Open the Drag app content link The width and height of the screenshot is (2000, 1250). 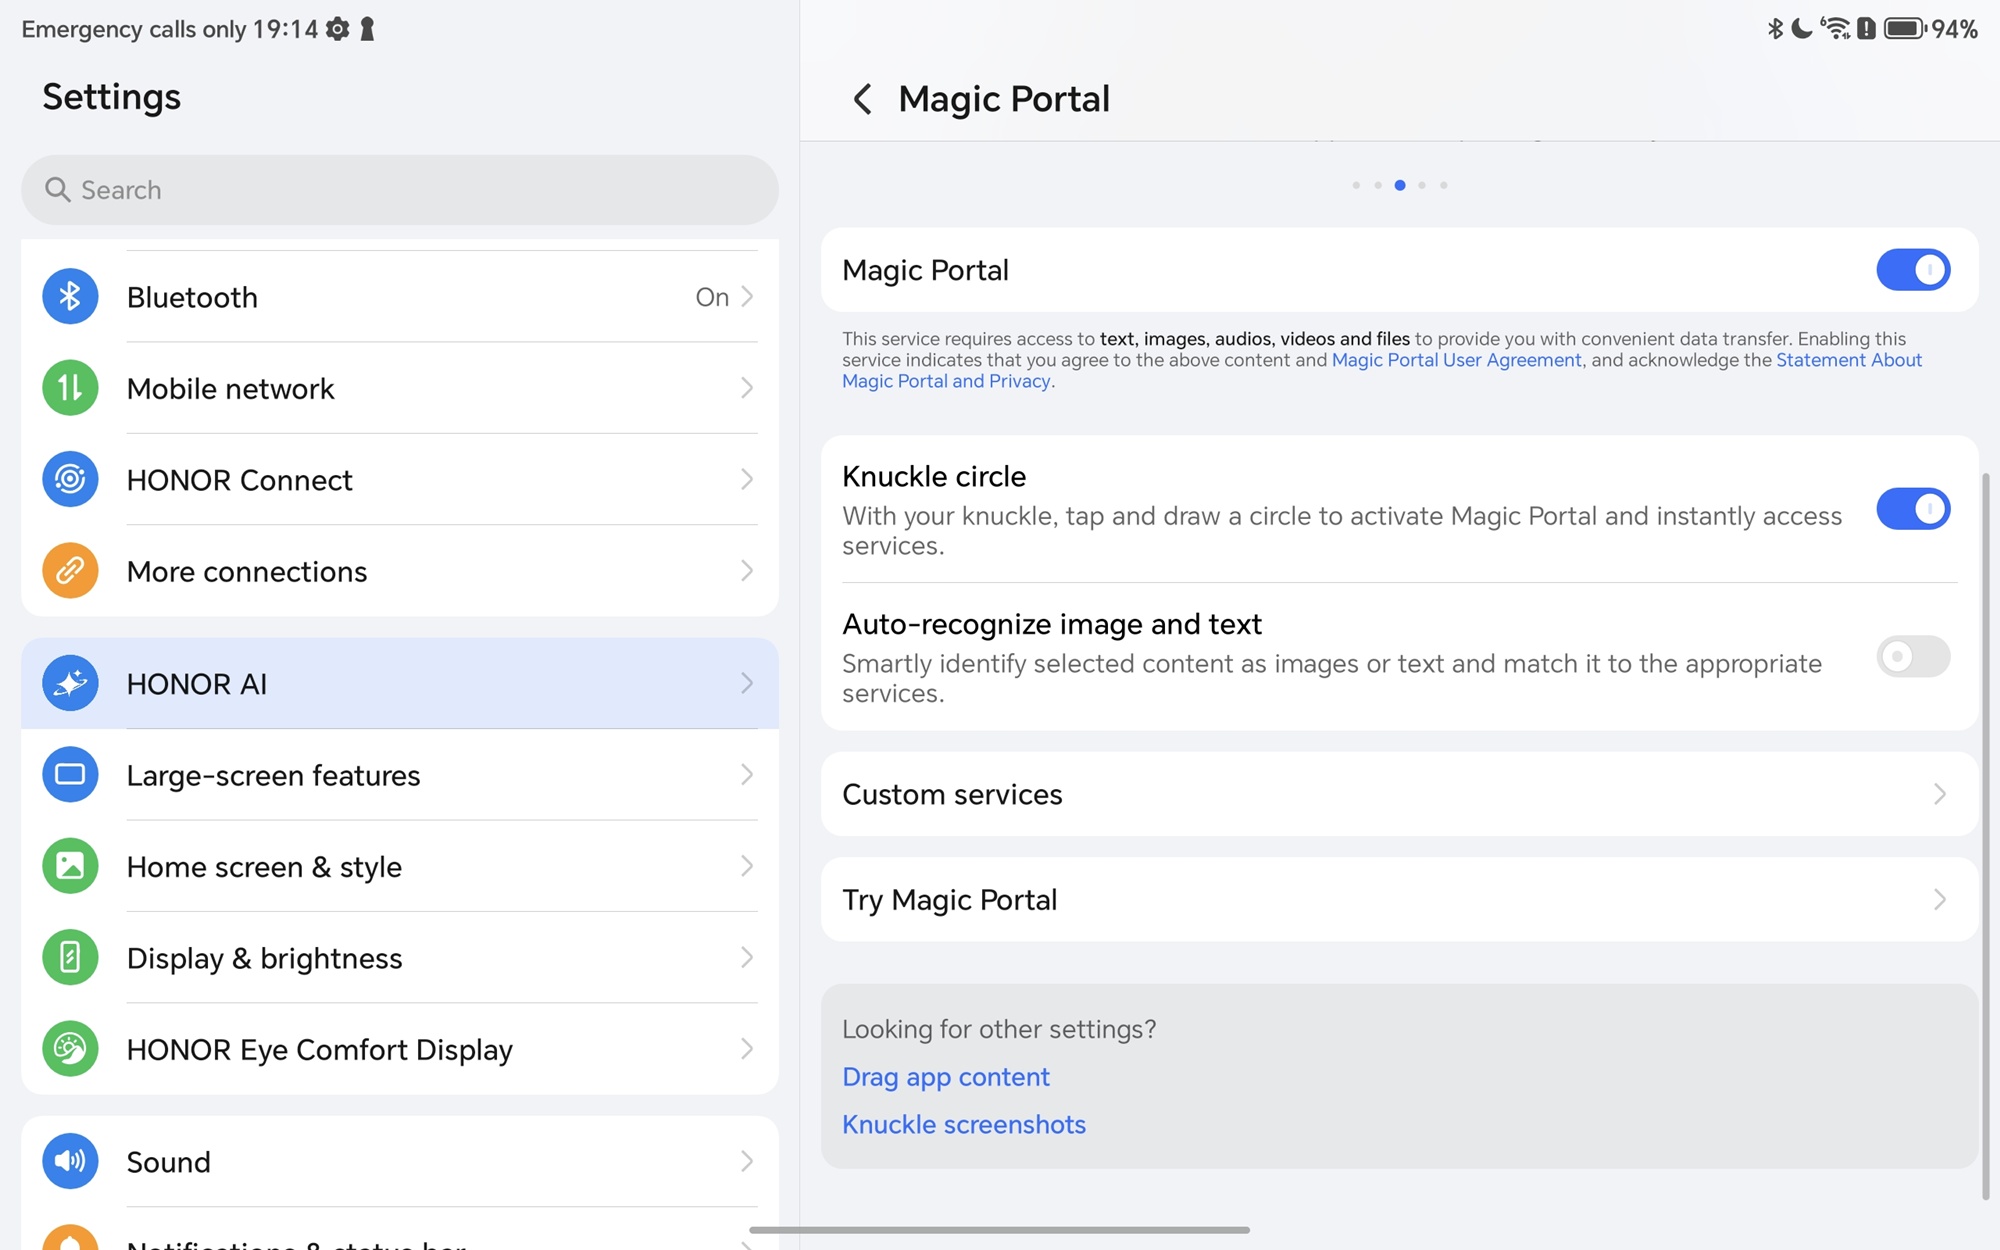coord(945,1077)
